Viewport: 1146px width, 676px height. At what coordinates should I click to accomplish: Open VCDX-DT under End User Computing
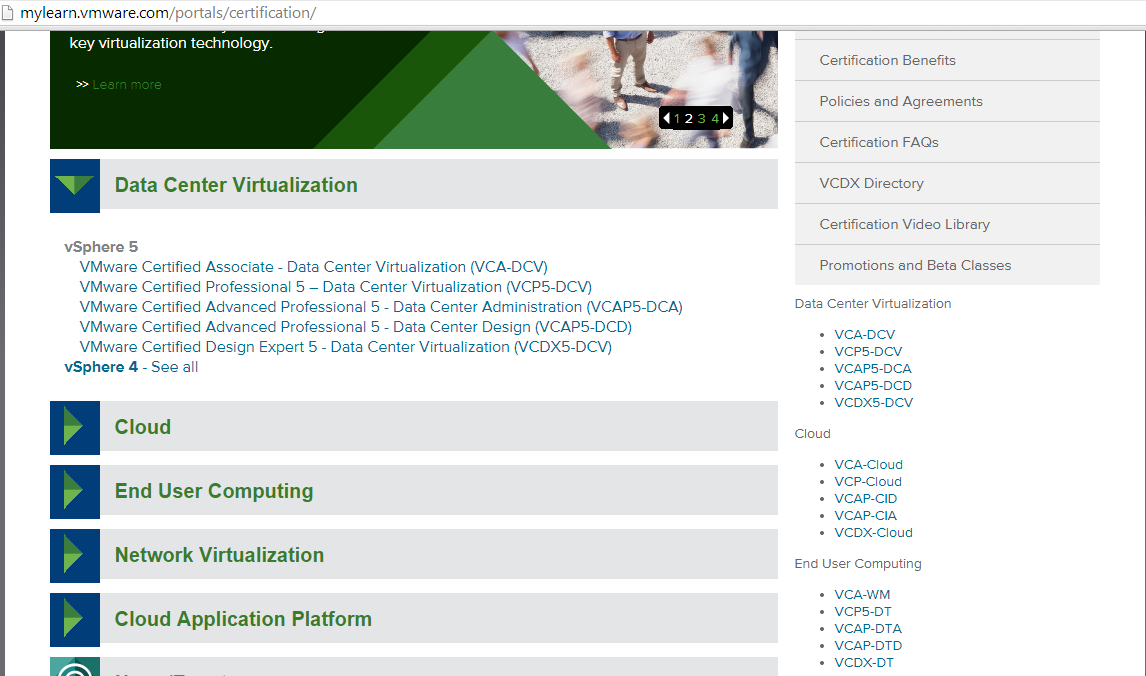tap(864, 662)
